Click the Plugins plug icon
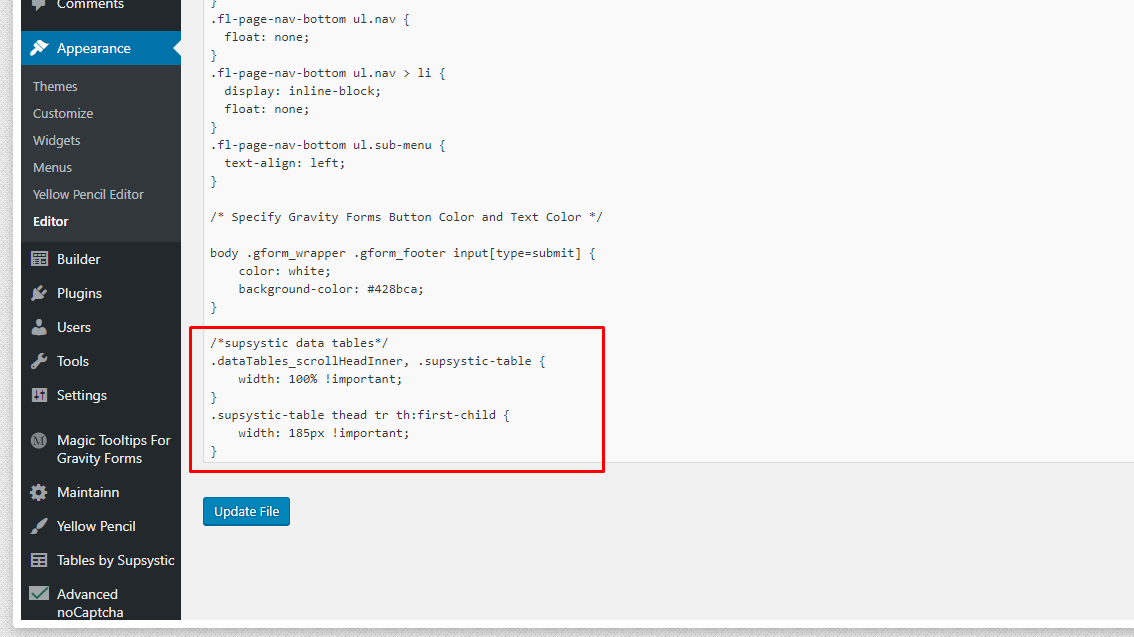 click(x=39, y=293)
